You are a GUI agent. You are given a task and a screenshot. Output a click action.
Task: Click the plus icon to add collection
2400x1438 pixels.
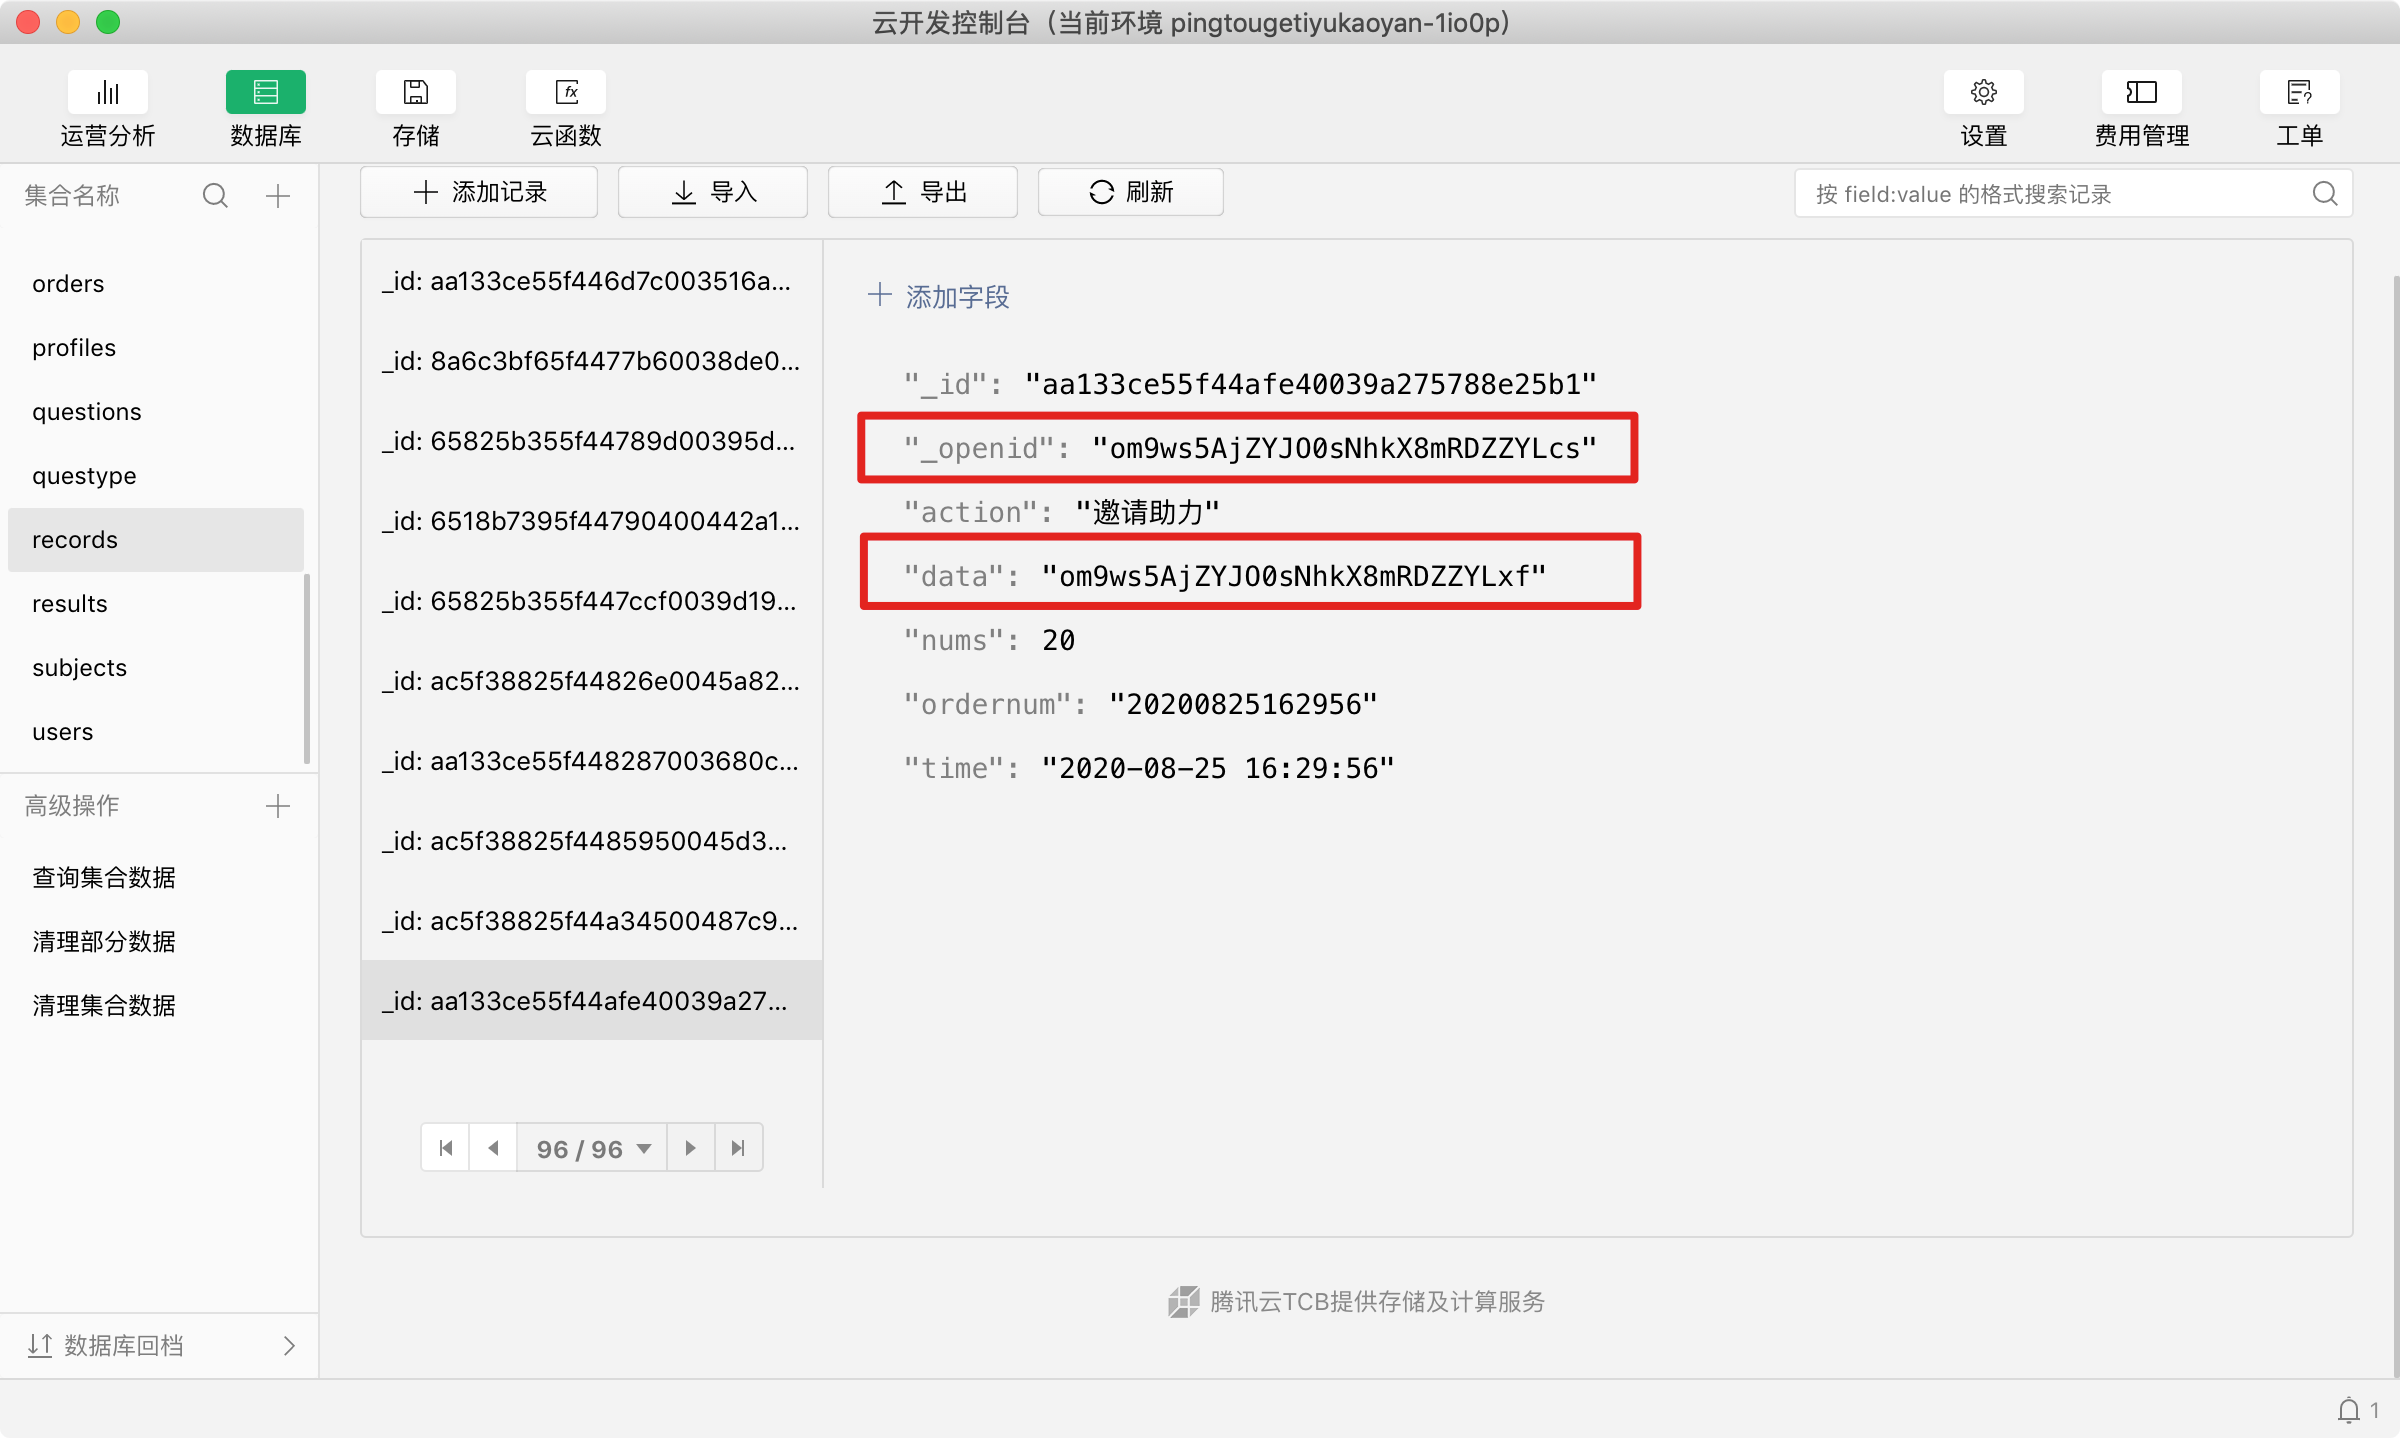click(278, 195)
